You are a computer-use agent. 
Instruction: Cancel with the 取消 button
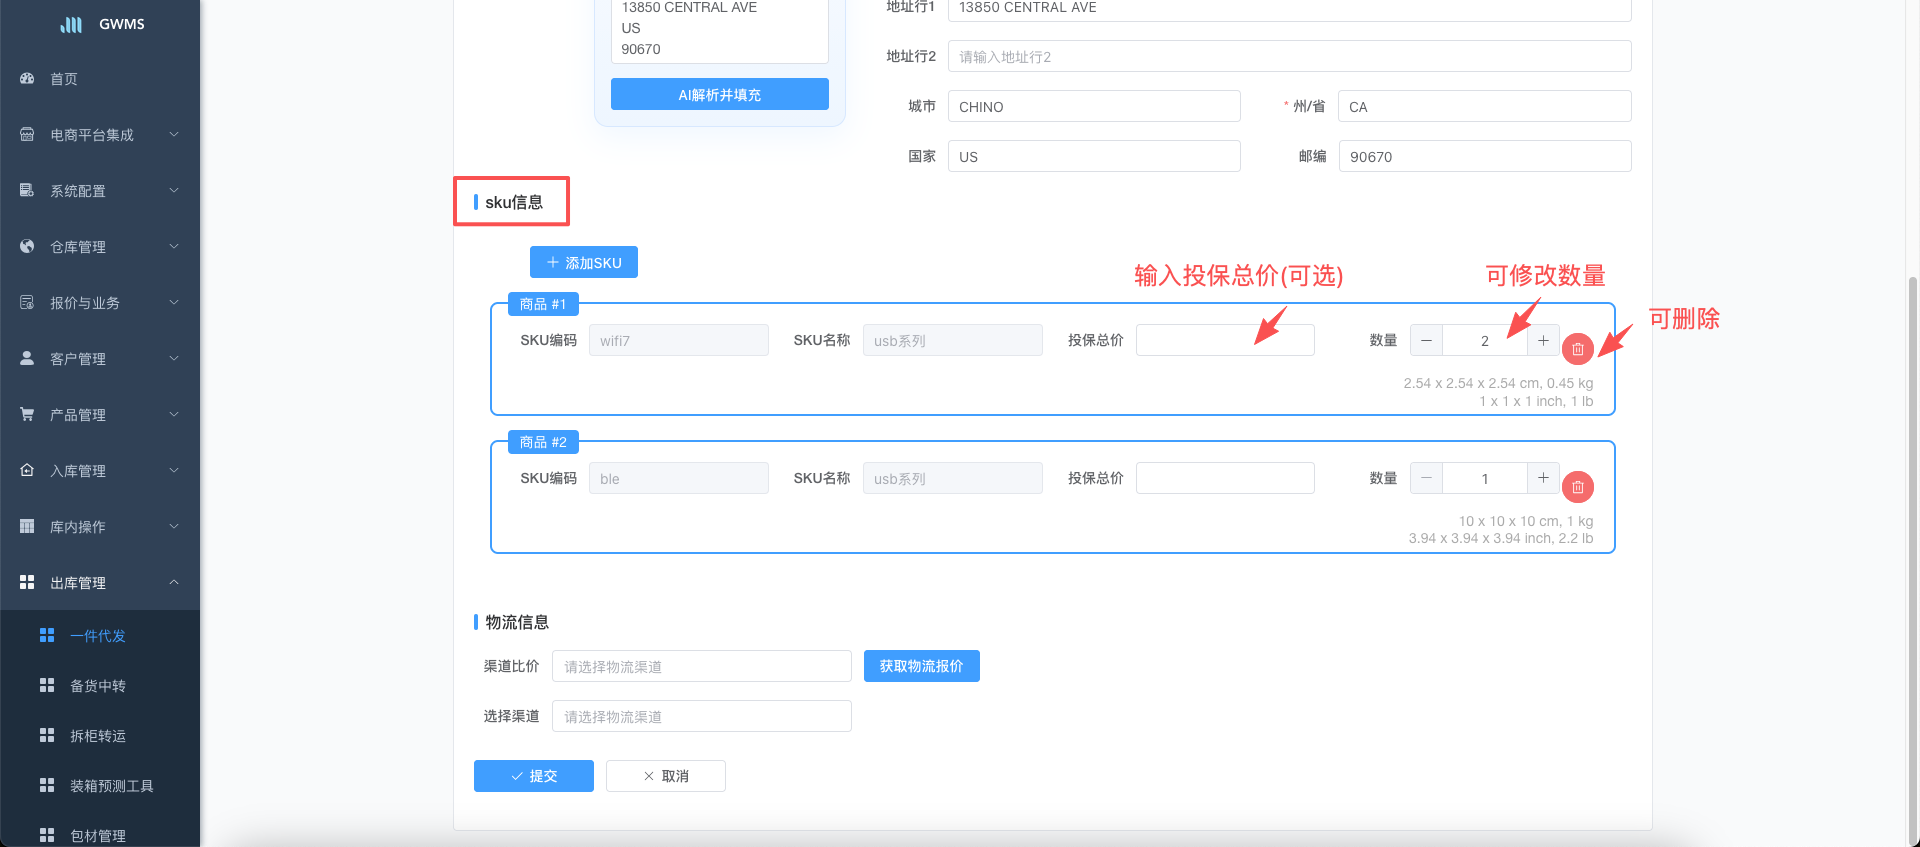coord(666,776)
